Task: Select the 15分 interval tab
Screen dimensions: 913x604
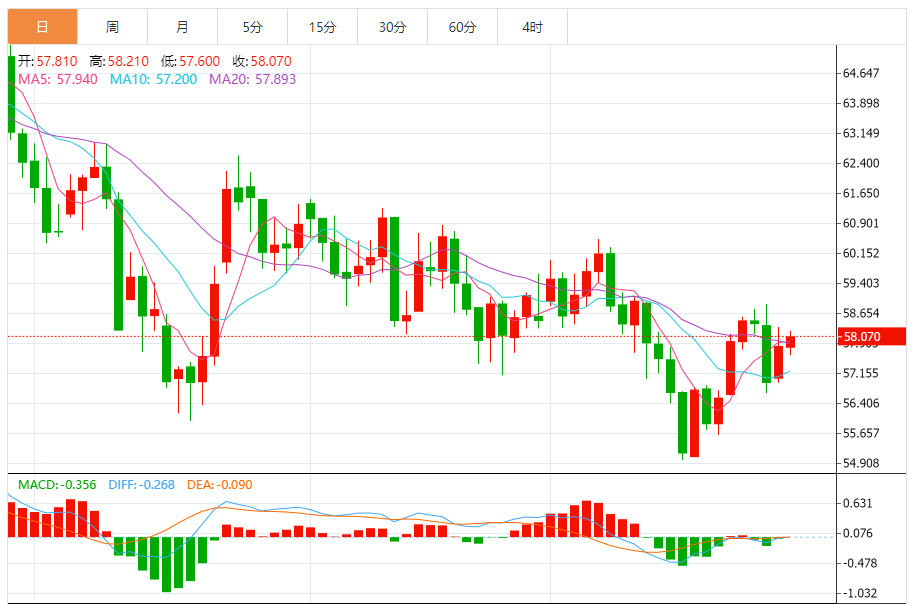Action: point(322,27)
